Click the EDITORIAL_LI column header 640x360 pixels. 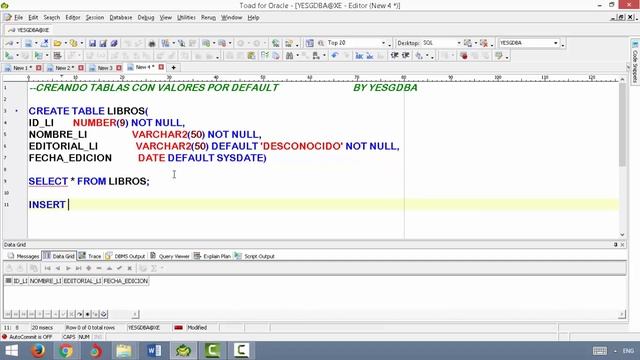pos(82,281)
